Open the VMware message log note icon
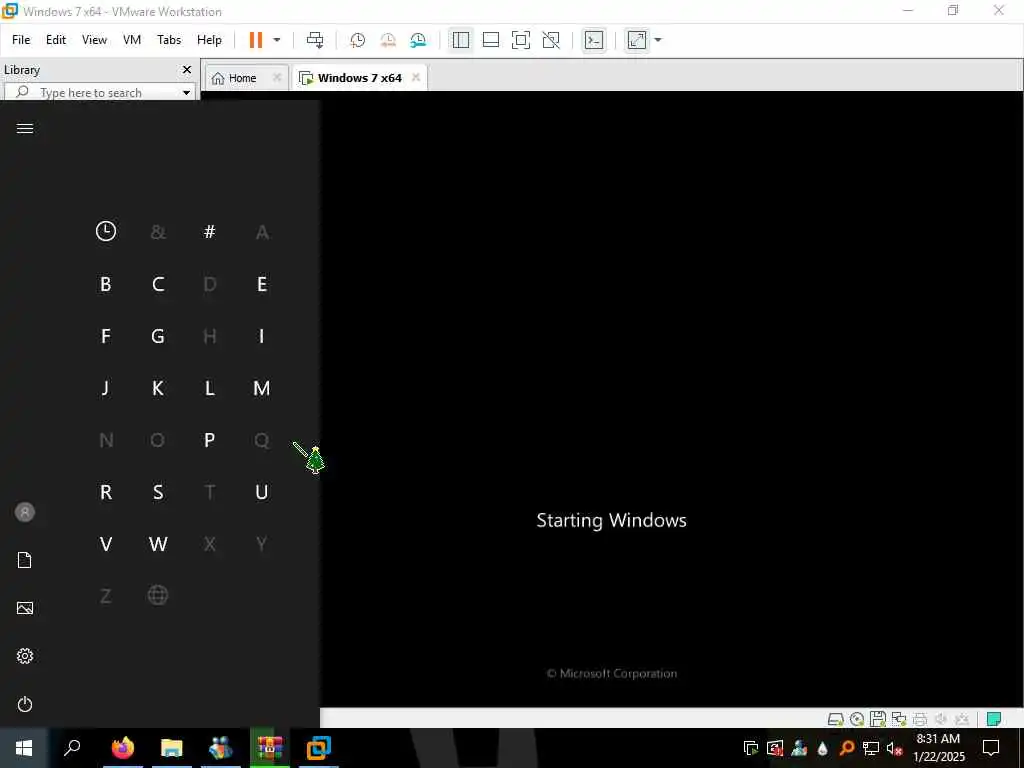This screenshot has height=768, width=1024. (993, 719)
